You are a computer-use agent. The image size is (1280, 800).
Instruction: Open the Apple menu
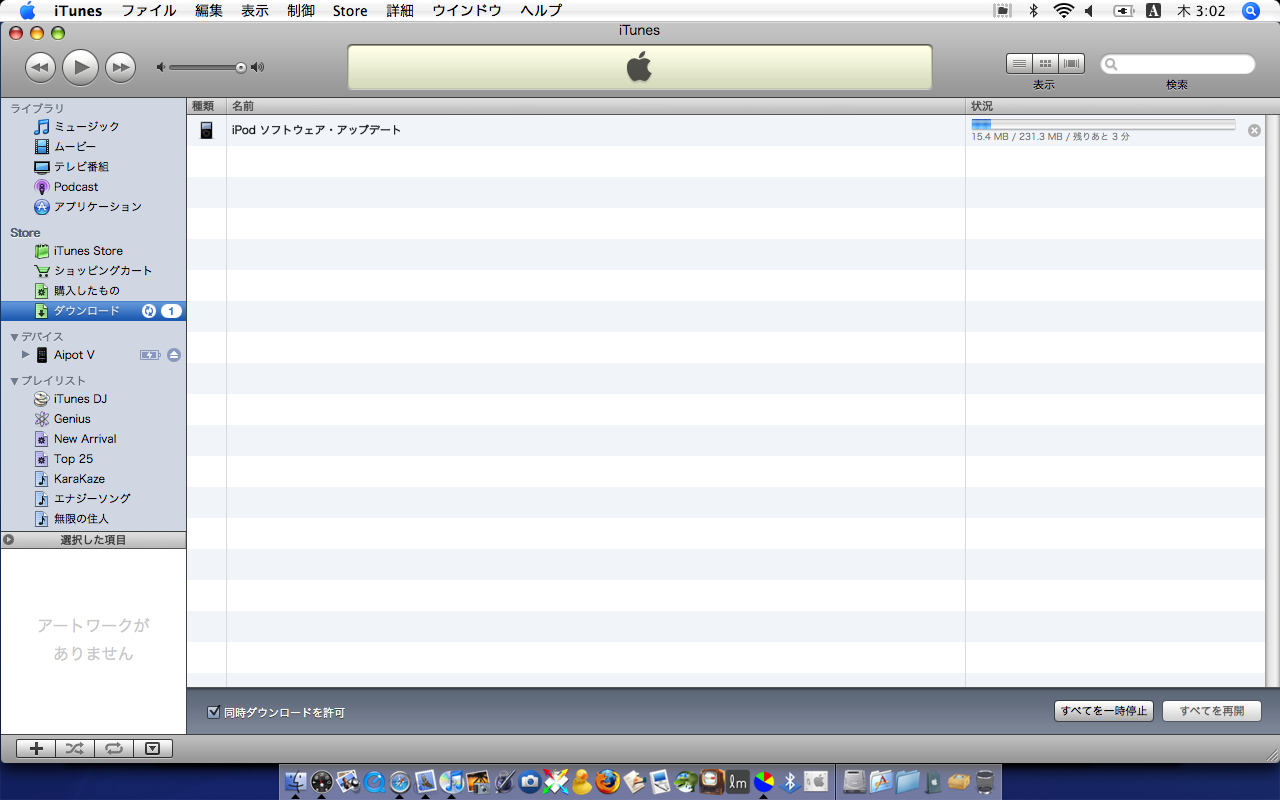coord(27,11)
